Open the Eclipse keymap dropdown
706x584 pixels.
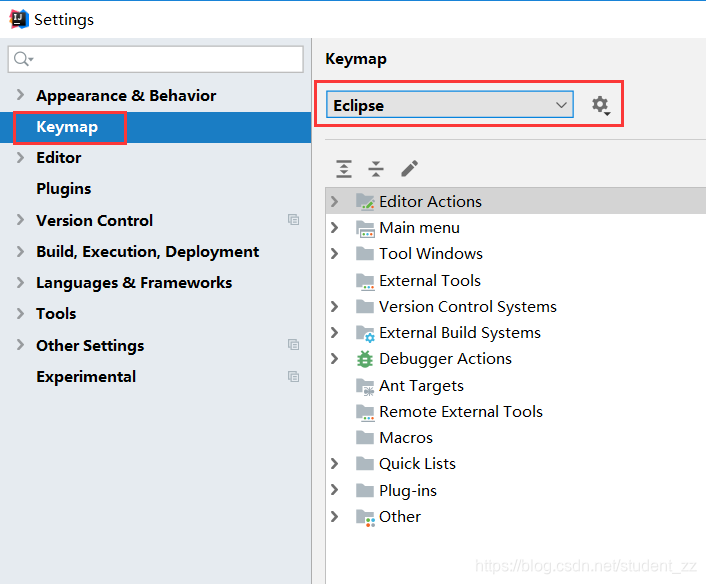[450, 105]
